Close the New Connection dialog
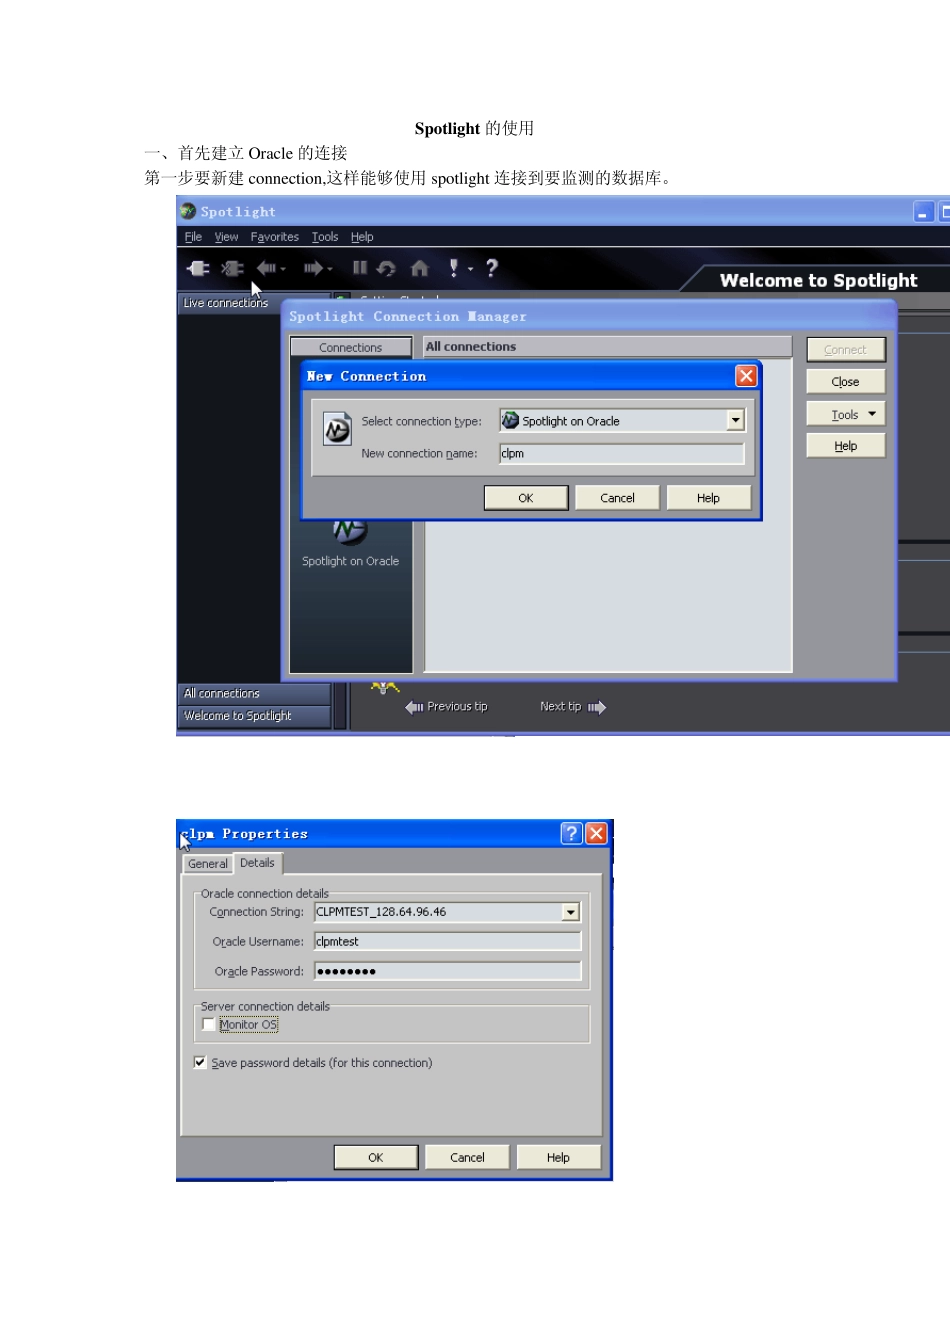 pos(746,376)
